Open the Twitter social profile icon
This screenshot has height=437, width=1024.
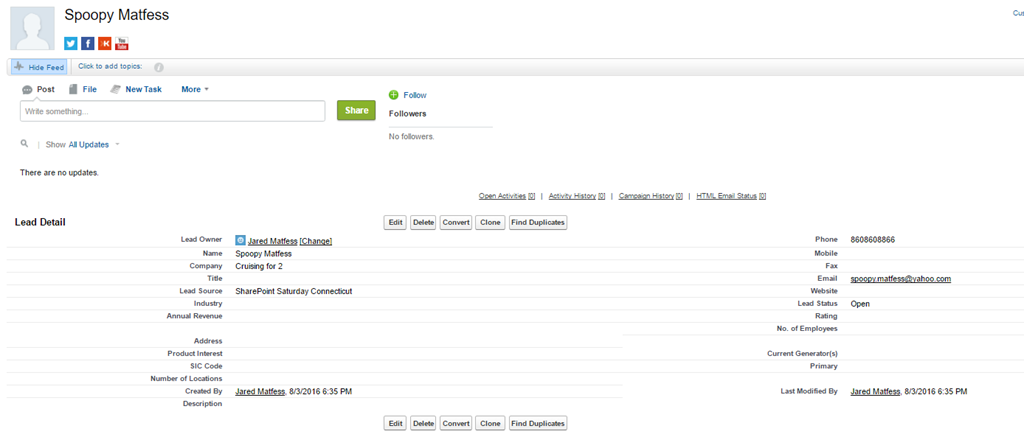pos(71,44)
